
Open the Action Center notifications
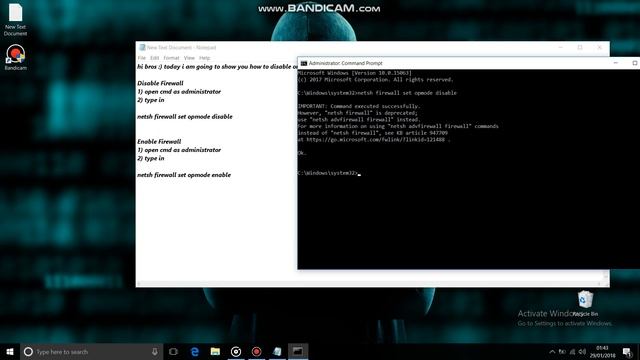pyautogui.click(x=627, y=352)
